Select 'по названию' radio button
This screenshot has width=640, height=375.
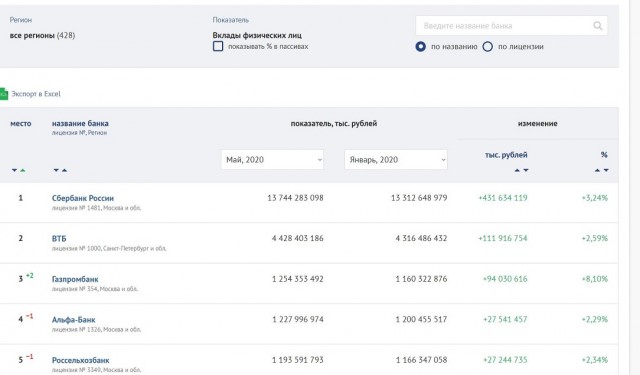(420, 47)
